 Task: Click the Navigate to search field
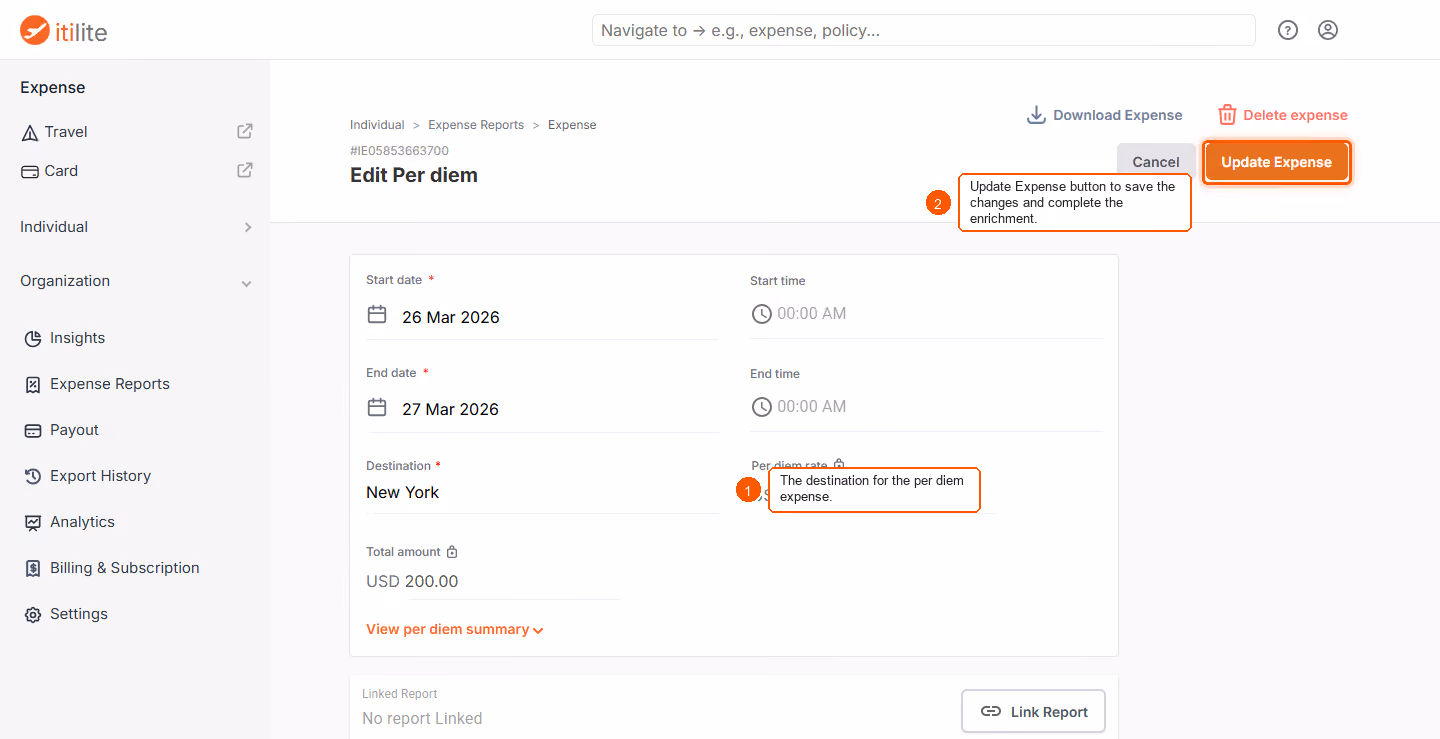point(924,30)
